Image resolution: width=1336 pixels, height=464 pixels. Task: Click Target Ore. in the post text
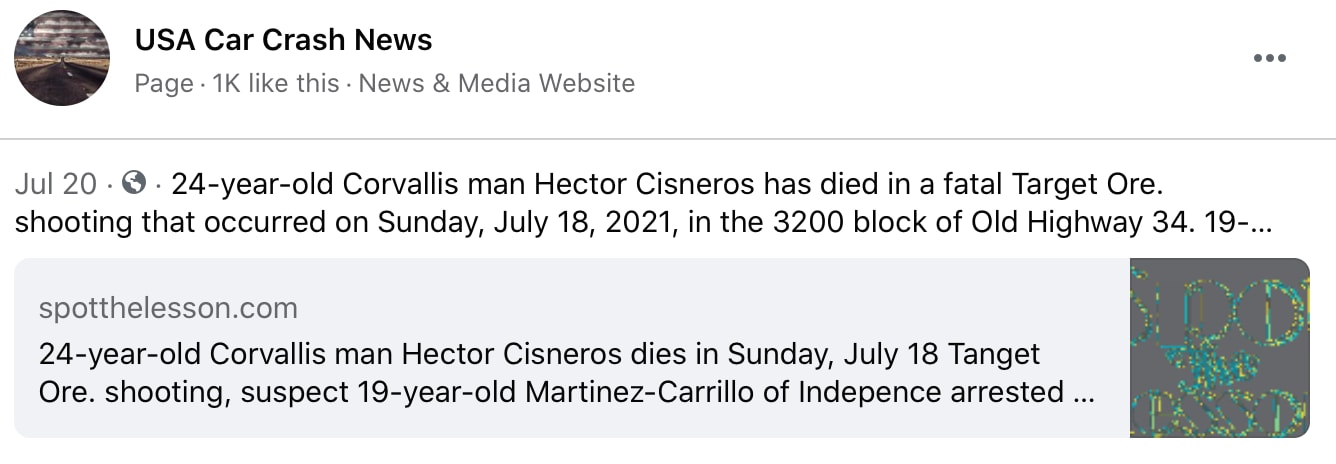tap(1089, 185)
